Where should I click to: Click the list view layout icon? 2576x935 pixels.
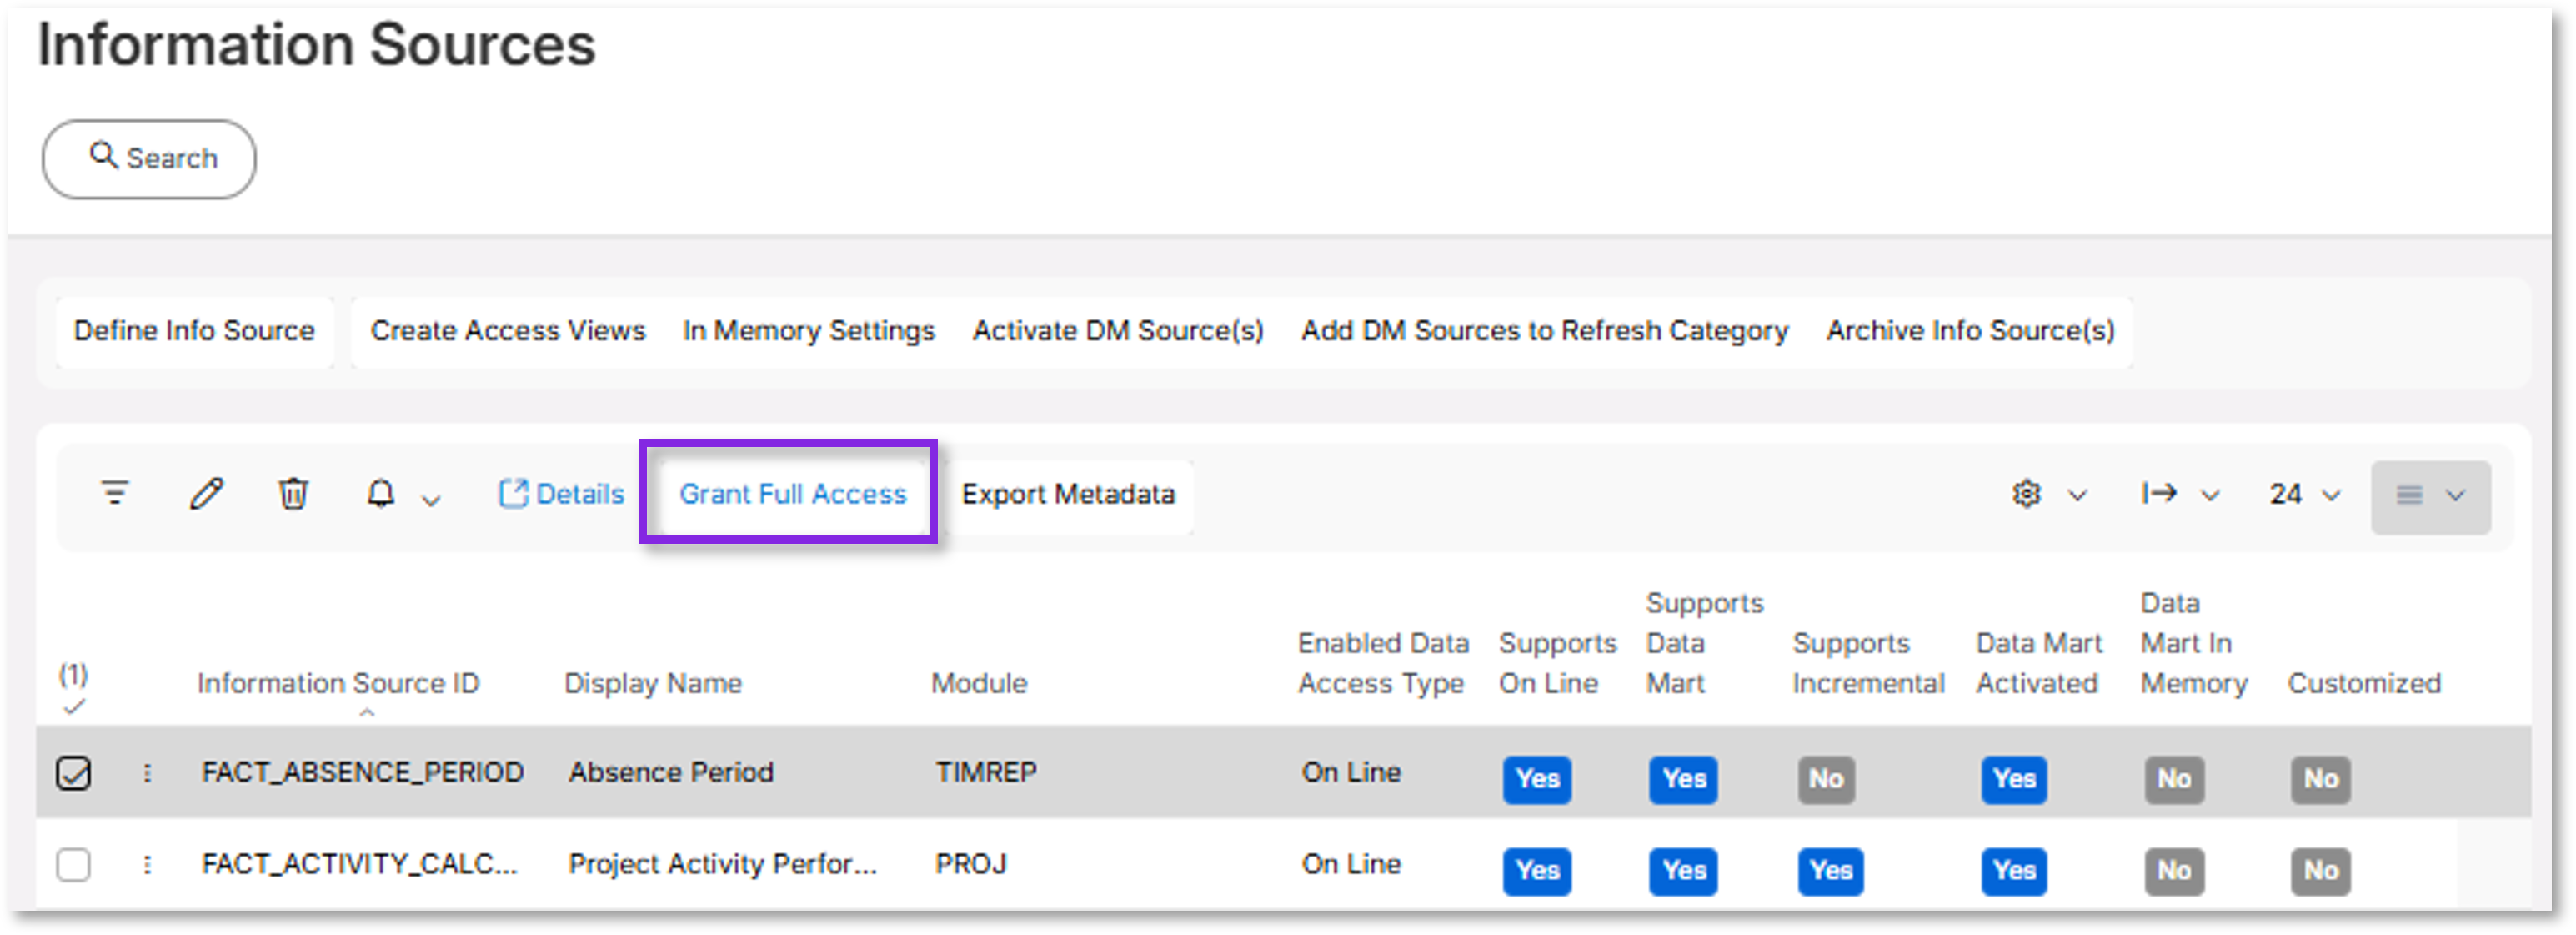tap(2409, 495)
